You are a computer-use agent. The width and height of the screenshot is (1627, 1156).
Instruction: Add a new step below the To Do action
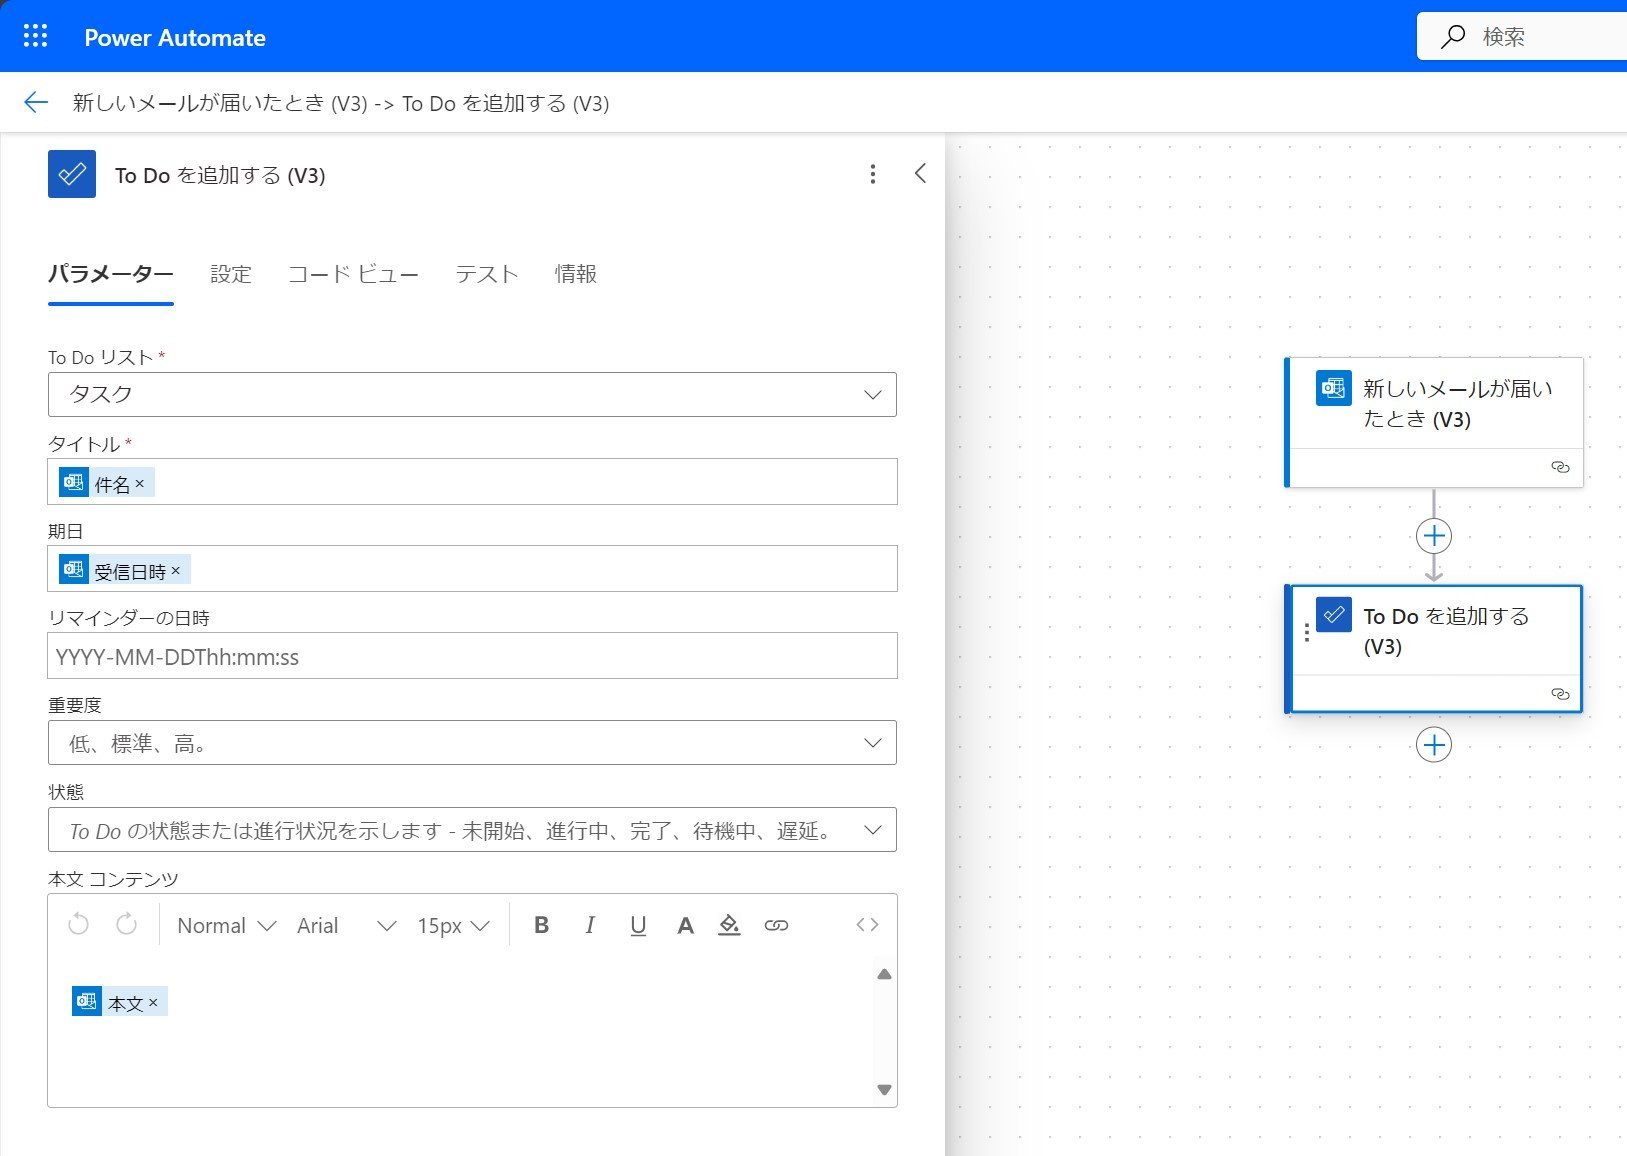(x=1434, y=745)
